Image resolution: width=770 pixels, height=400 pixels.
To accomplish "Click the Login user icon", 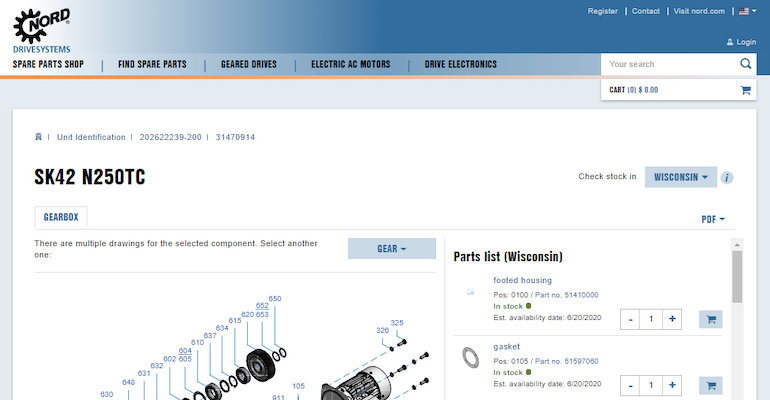I will point(730,42).
